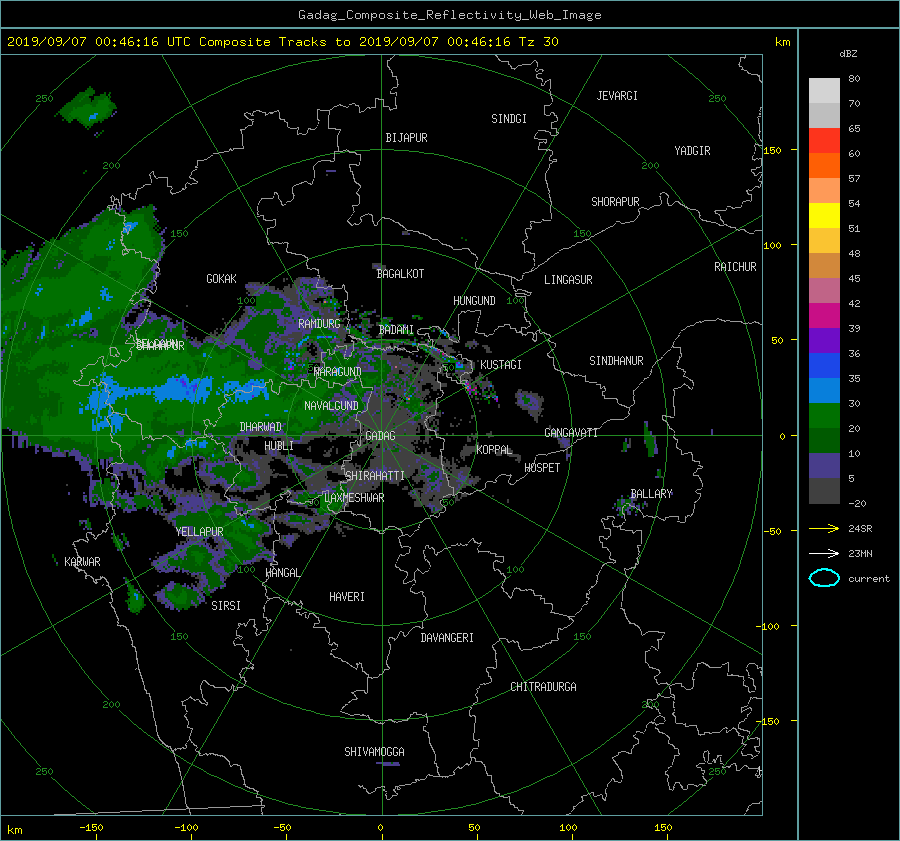Pick the bright green 30 dBZ swatch
This screenshot has width=900, height=841.
[x=824, y=416]
